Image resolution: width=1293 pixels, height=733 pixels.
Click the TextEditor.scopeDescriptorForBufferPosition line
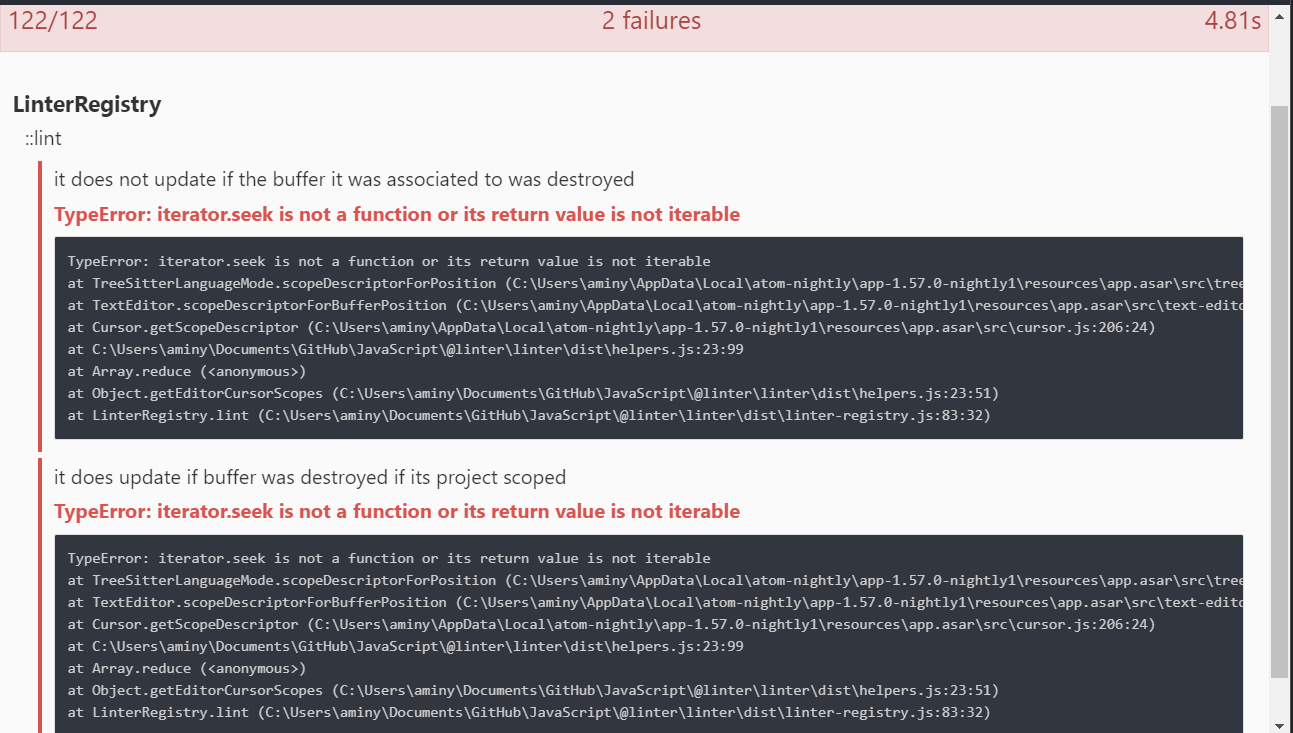coord(400,305)
